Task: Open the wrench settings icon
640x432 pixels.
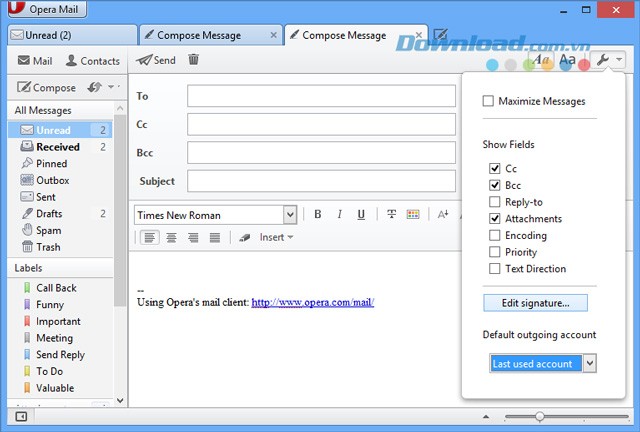Action: click(x=602, y=60)
